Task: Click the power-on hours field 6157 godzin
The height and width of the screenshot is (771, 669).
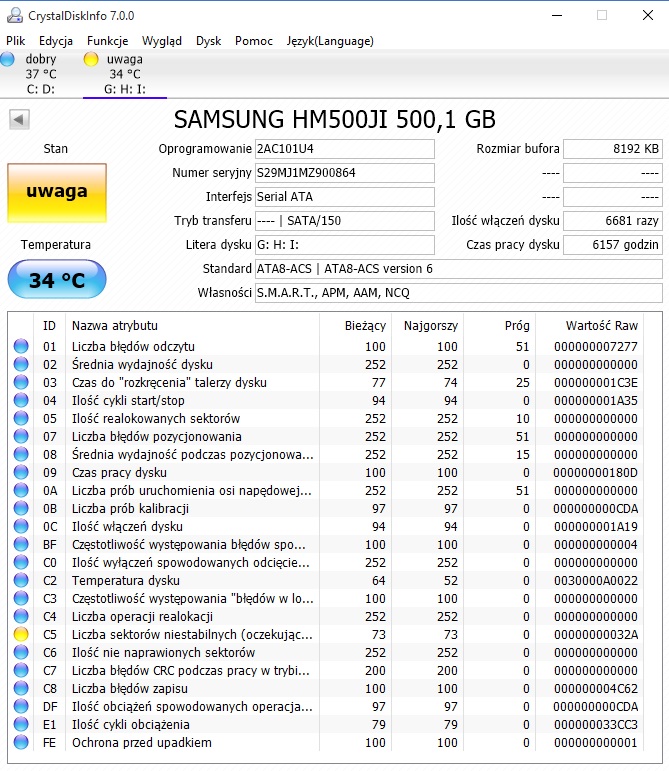Action: tap(613, 244)
